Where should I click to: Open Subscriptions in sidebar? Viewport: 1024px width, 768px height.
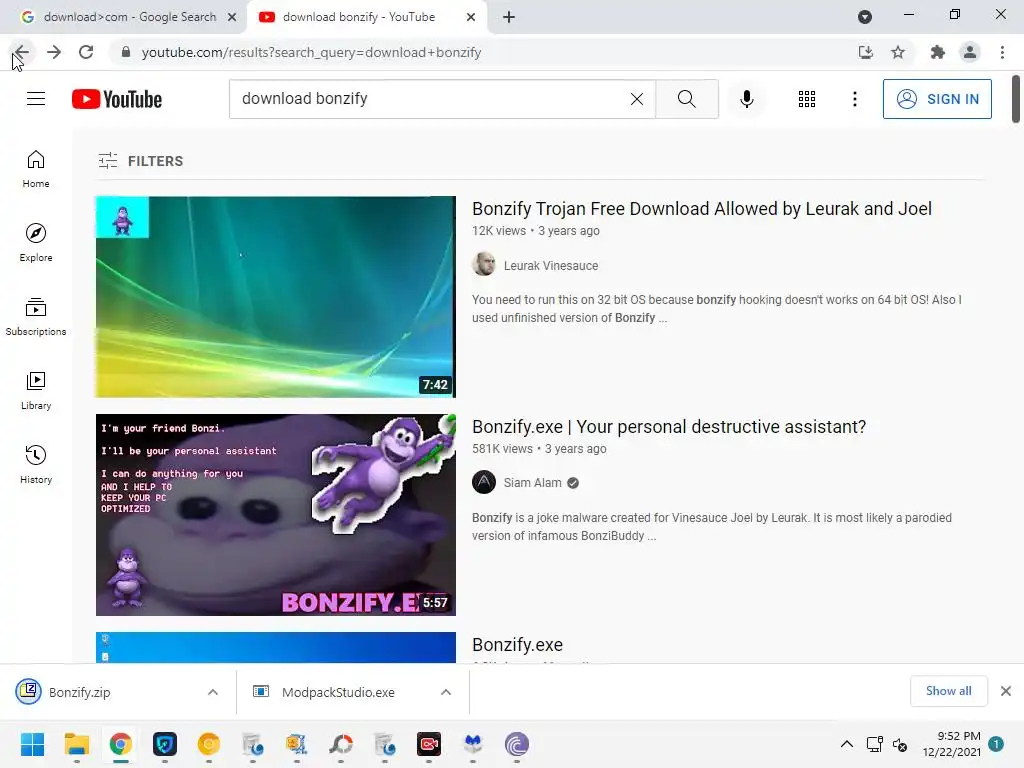(36, 316)
